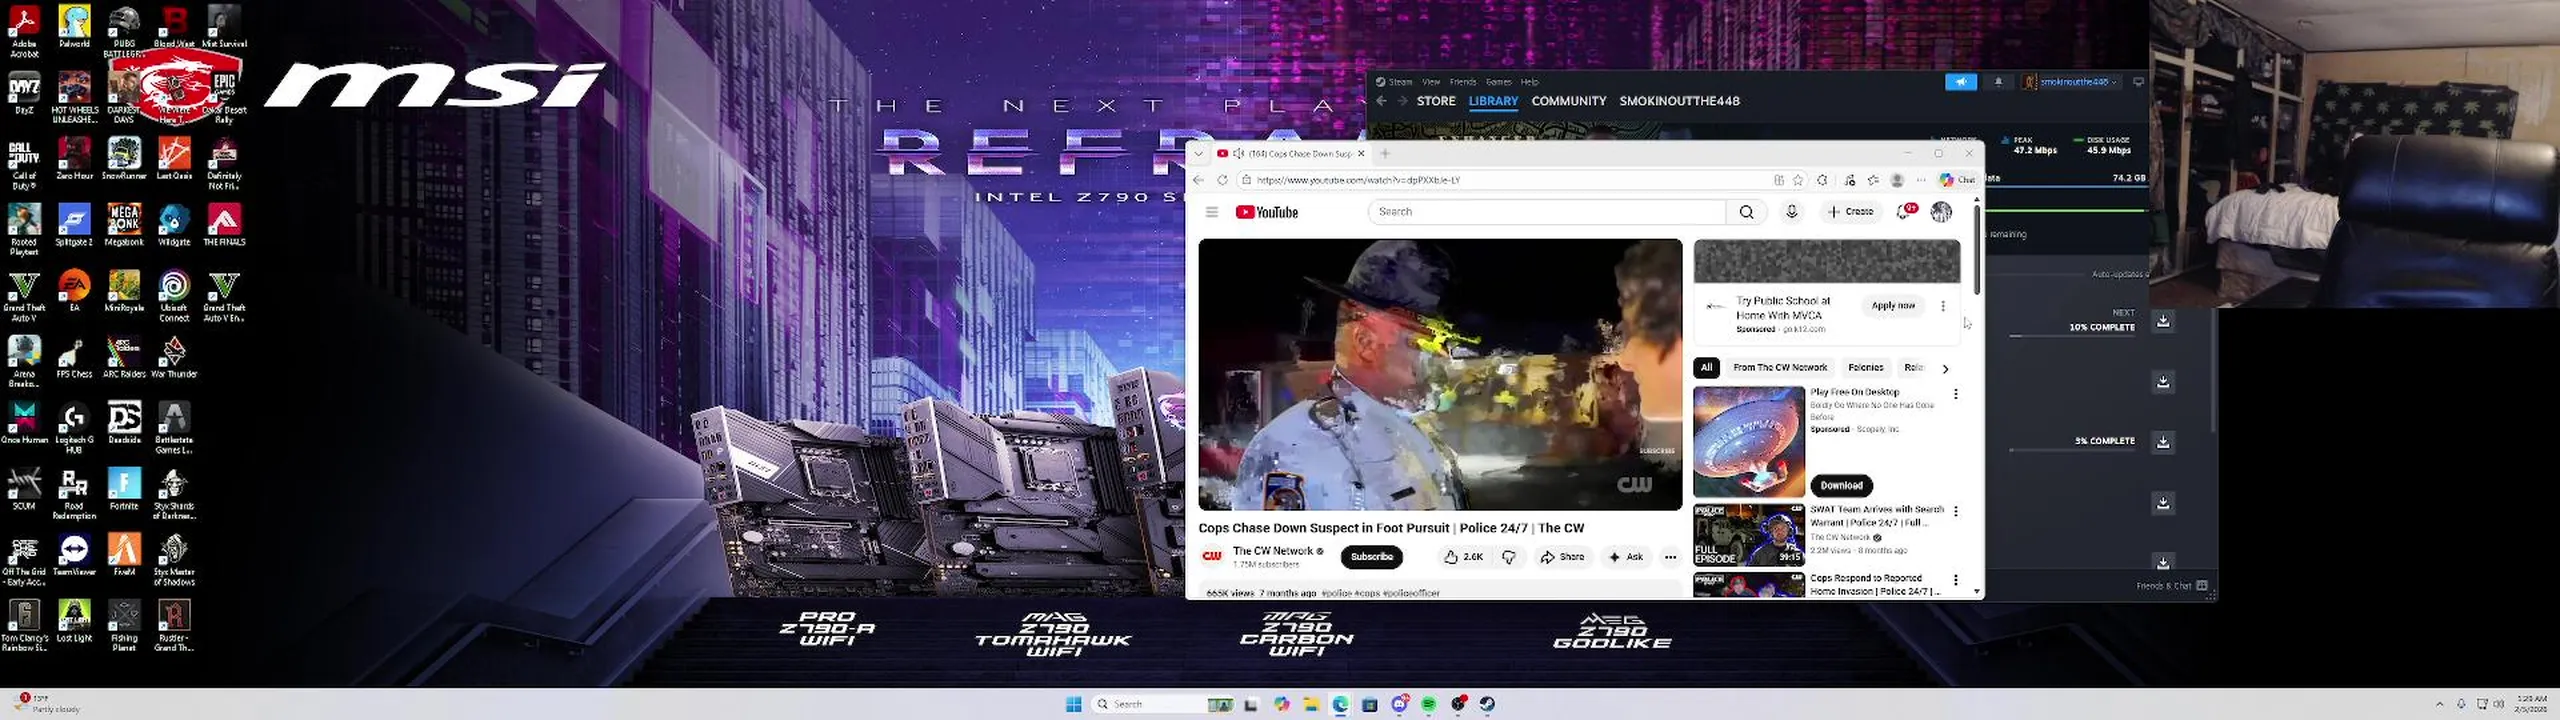Click Steam announcements megaphone button
This screenshot has height=720, width=2560.
point(1960,82)
